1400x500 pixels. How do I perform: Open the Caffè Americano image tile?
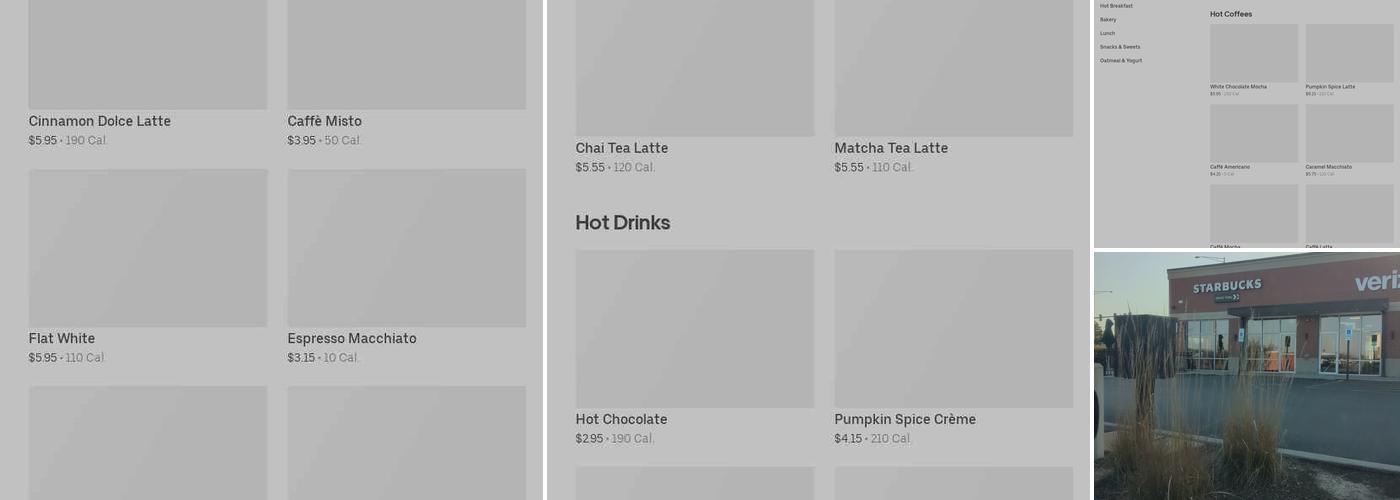(x=1253, y=133)
